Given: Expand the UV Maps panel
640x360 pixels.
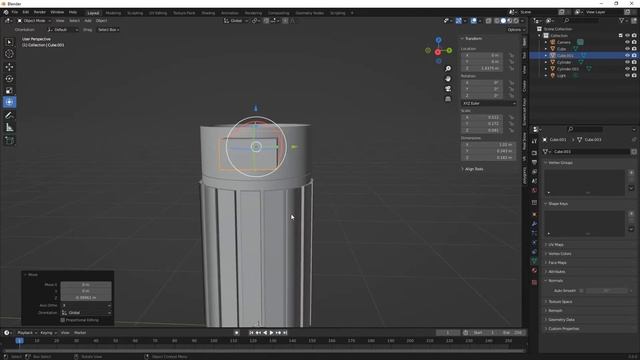Looking at the screenshot, I should tap(556, 244).
